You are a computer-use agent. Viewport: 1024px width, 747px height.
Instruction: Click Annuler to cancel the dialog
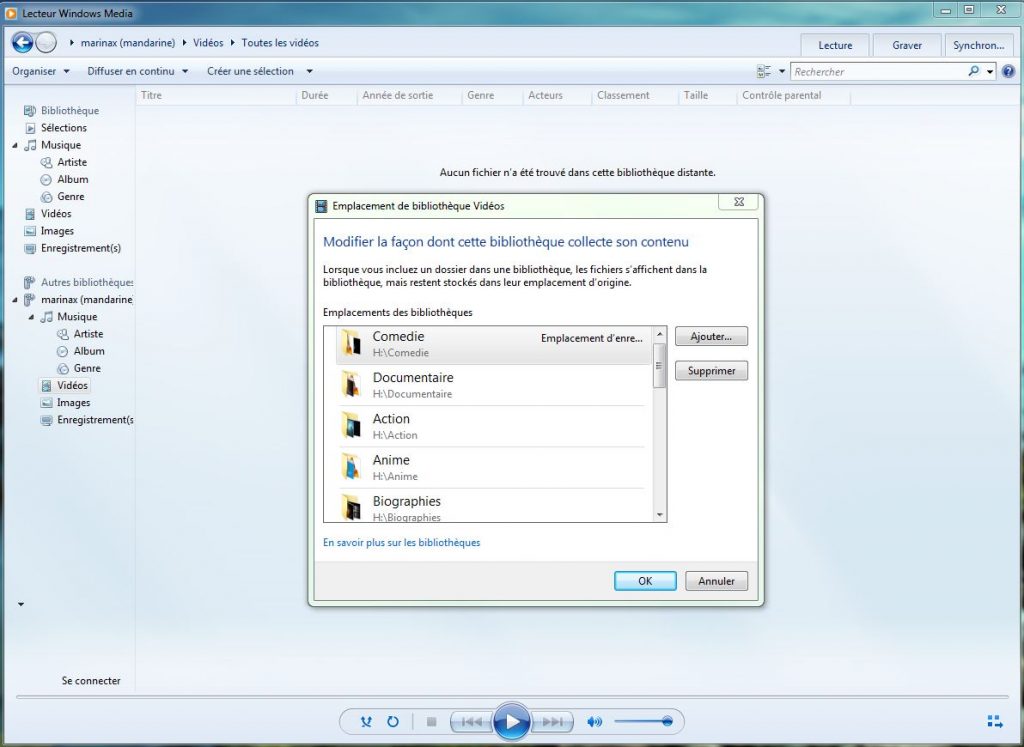pos(716,581)
